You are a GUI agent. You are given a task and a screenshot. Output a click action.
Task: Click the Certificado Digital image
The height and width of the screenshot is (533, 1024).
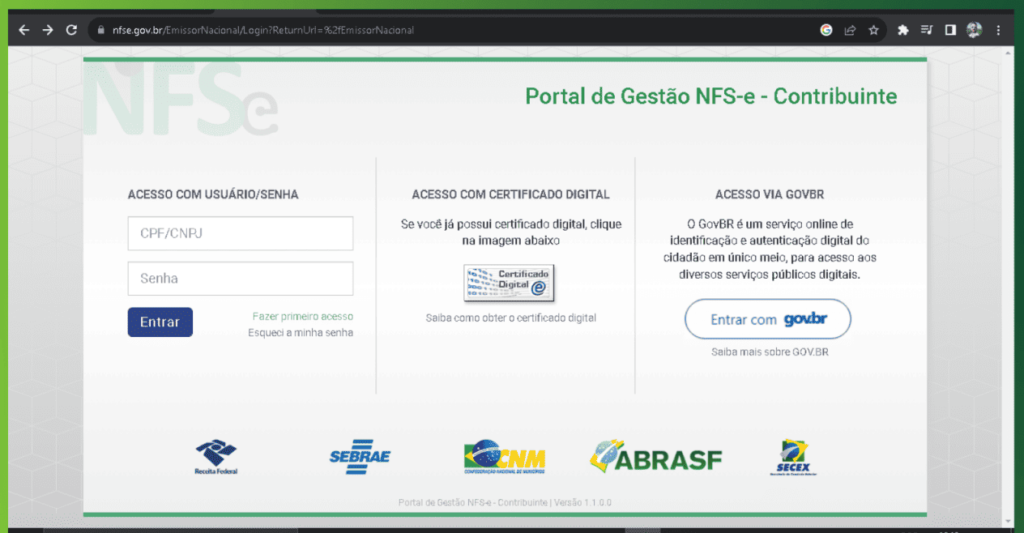509,283
